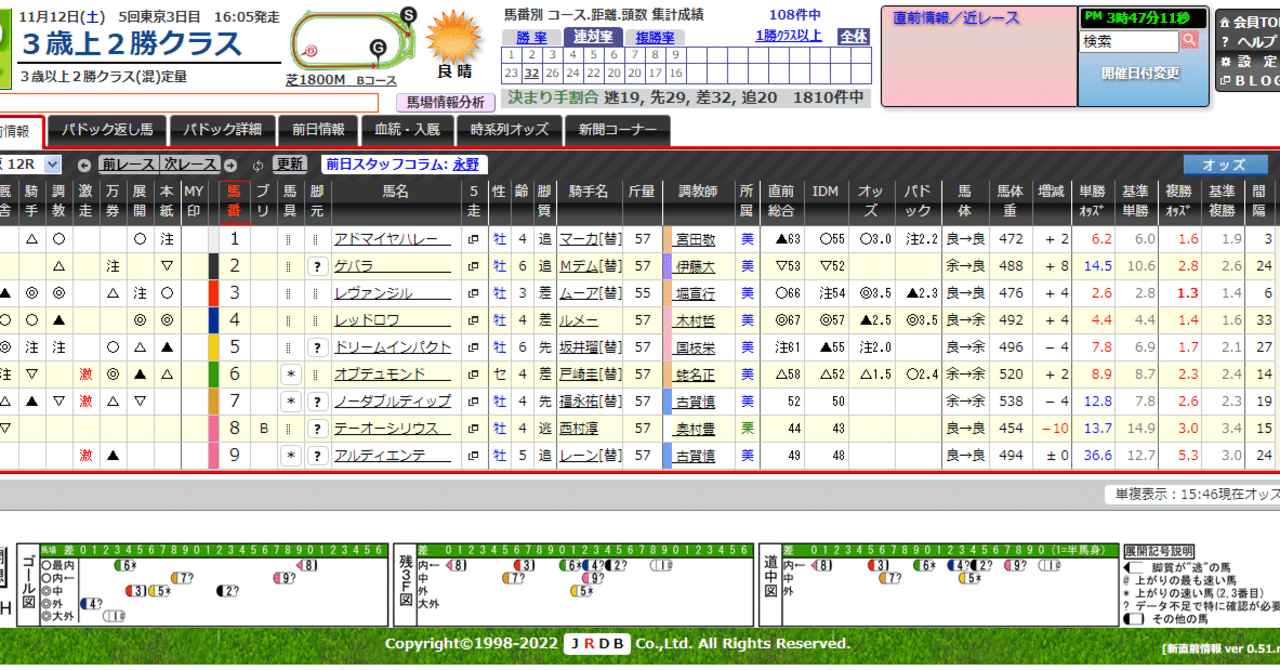This screenshot has height=670, width=1280.
Task: Click the 会員TOP home icon
Action: [1224, 21]
